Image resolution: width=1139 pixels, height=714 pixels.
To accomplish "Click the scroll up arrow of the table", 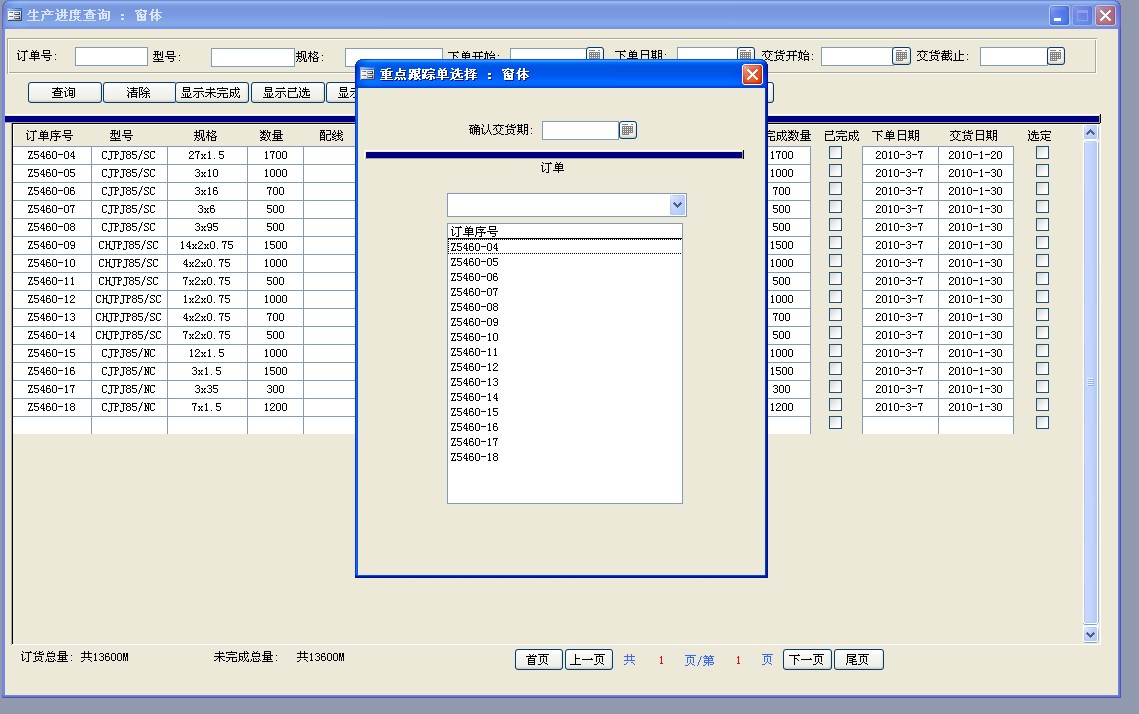I will coord(1090,133).
